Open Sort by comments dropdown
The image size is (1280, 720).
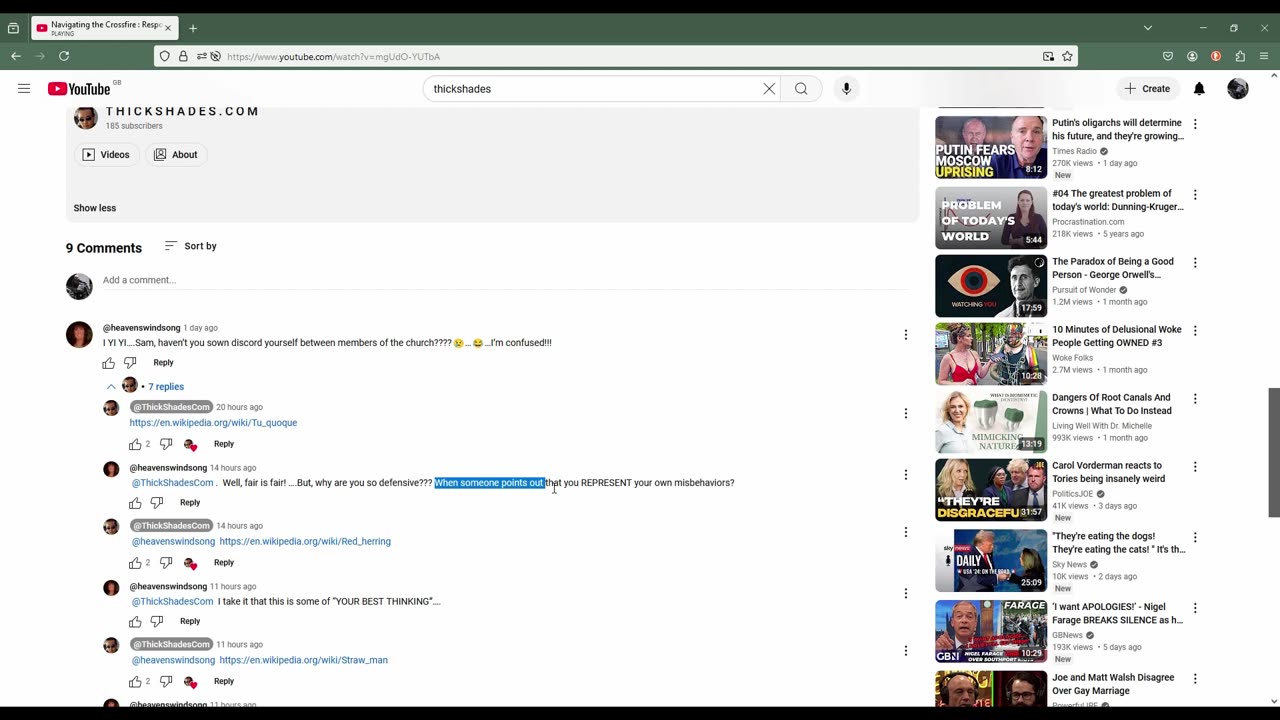190,246
